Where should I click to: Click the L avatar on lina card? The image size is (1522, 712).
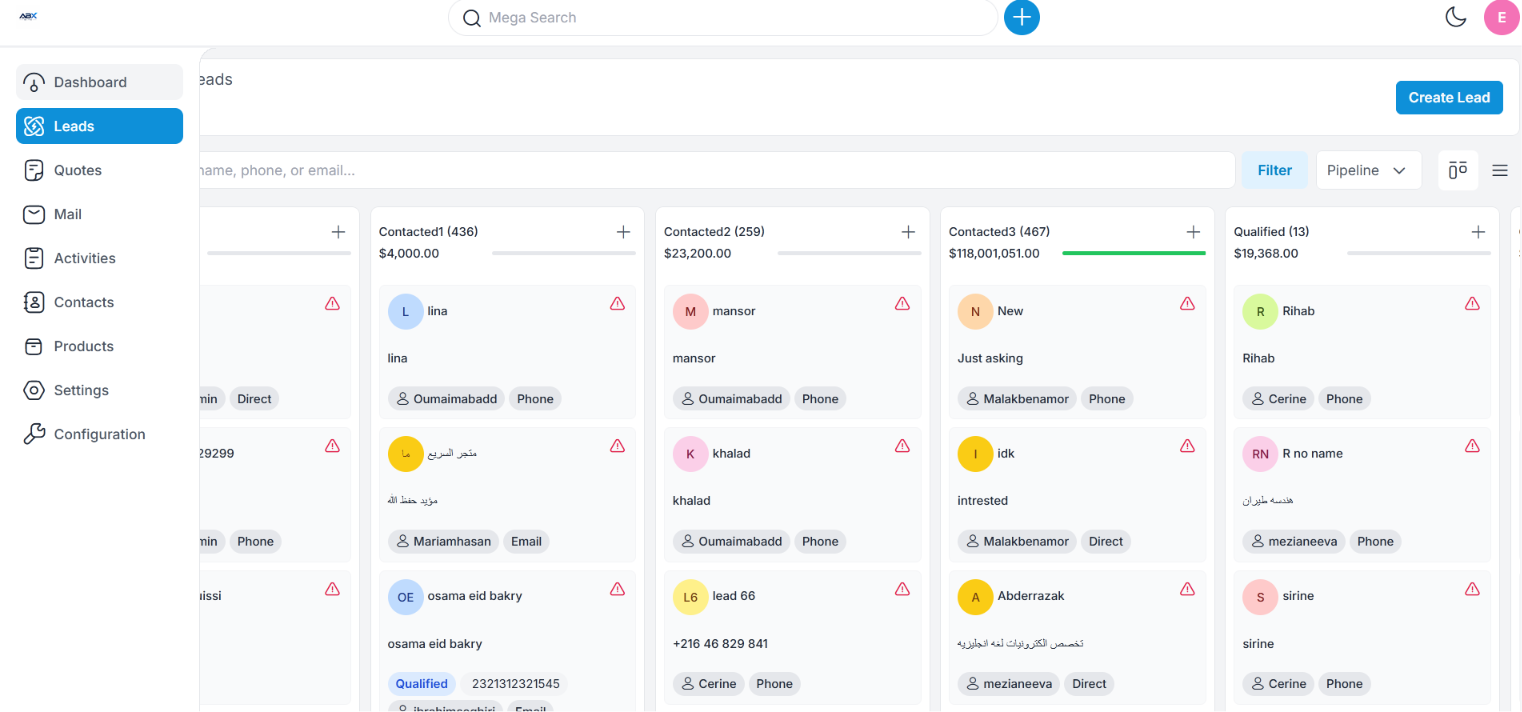click(x=405, y=311)
